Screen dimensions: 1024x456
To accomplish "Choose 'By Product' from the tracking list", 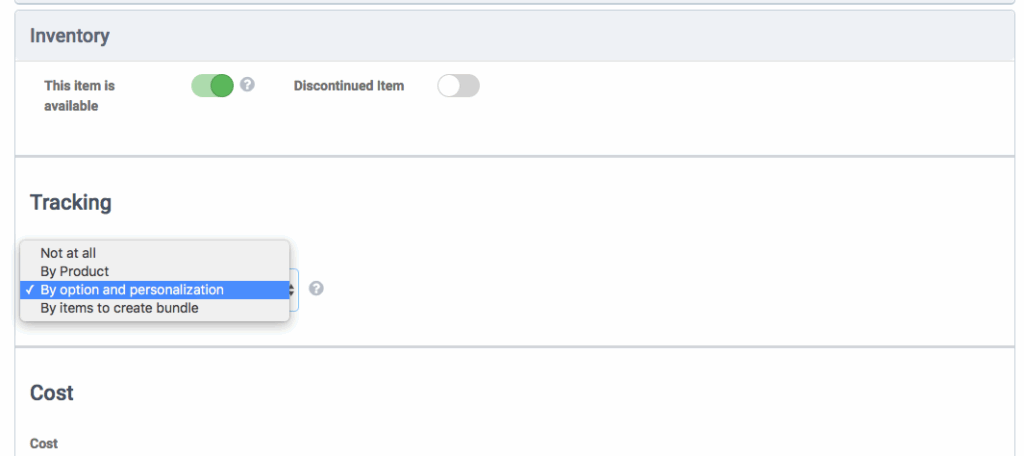I will coord(75,271).
